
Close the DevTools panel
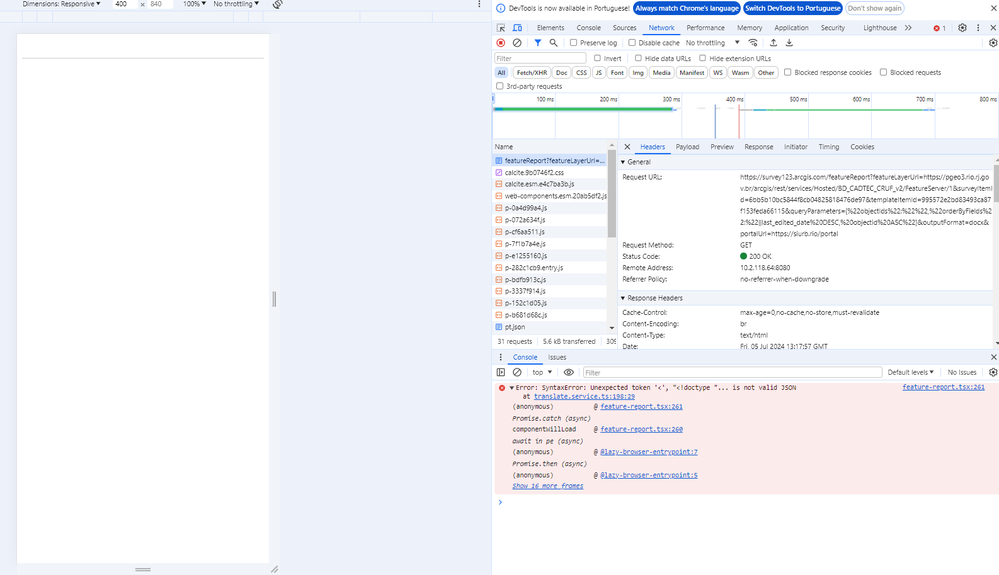tap(993, 28)
